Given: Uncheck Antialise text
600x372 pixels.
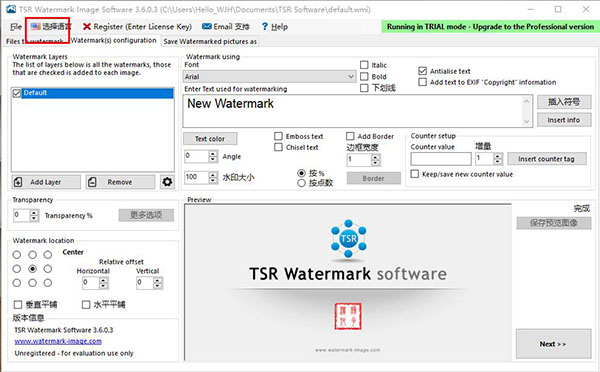Looking at the screenshot, I should 422,71.
